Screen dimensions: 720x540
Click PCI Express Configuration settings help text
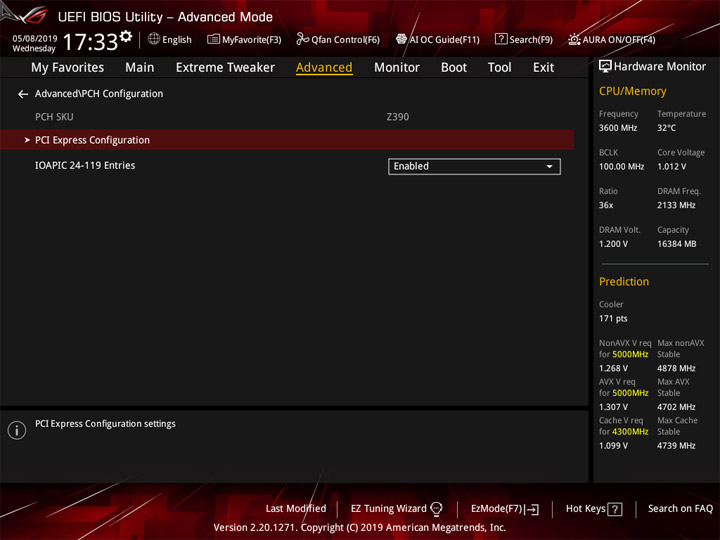click(x=105, y=424)
